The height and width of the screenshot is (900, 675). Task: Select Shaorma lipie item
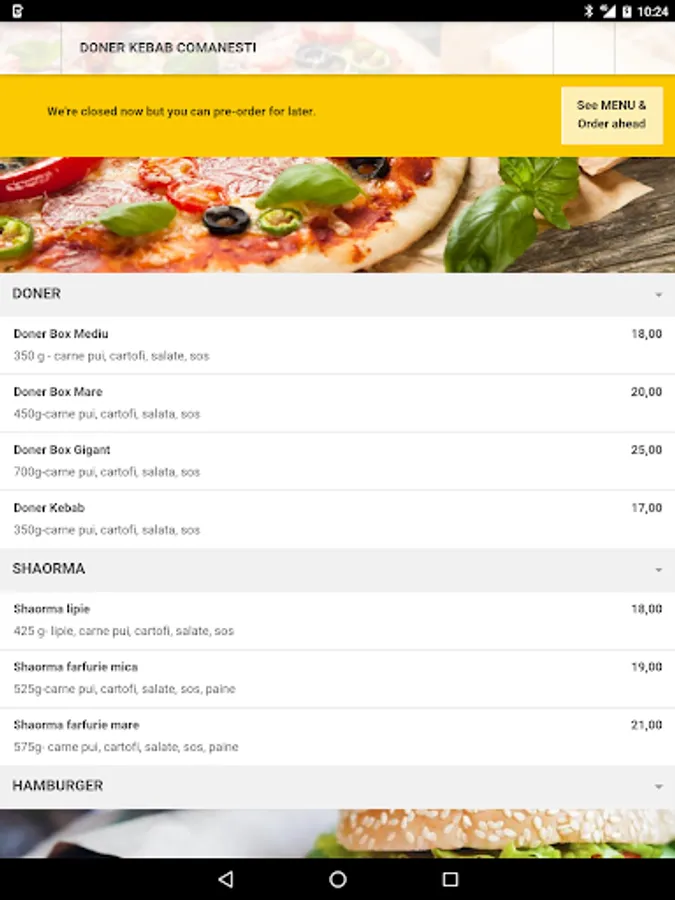point(338,620)
